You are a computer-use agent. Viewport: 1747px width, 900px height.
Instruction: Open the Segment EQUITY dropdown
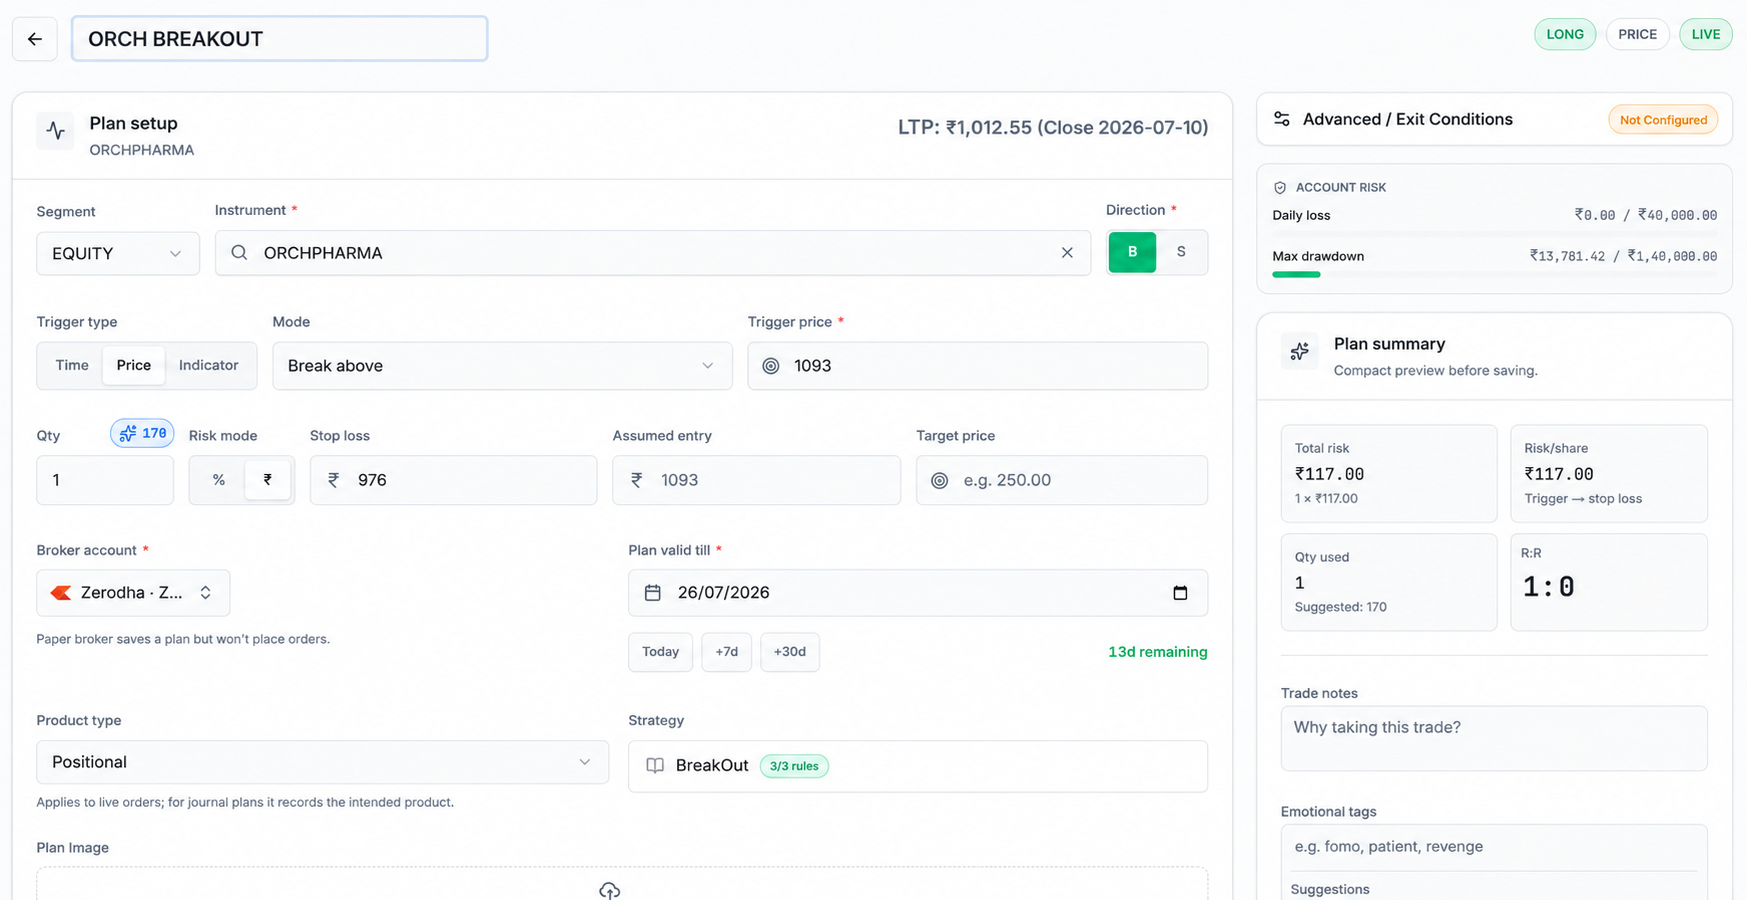point(118,253)
